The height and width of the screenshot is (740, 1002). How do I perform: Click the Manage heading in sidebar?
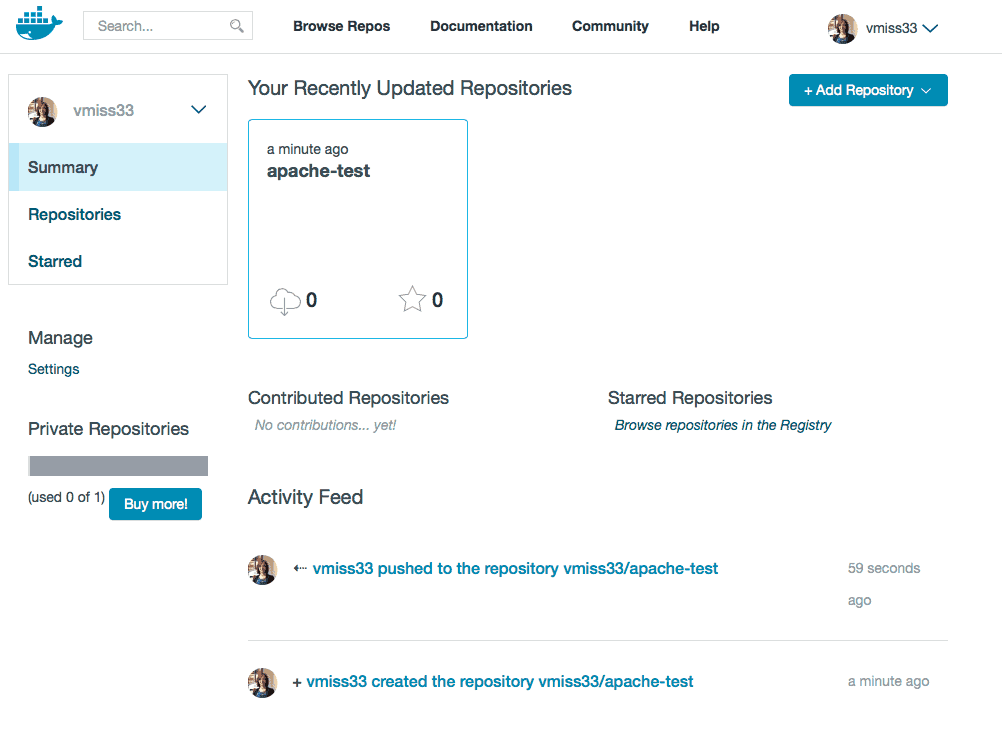coord(60,338)
